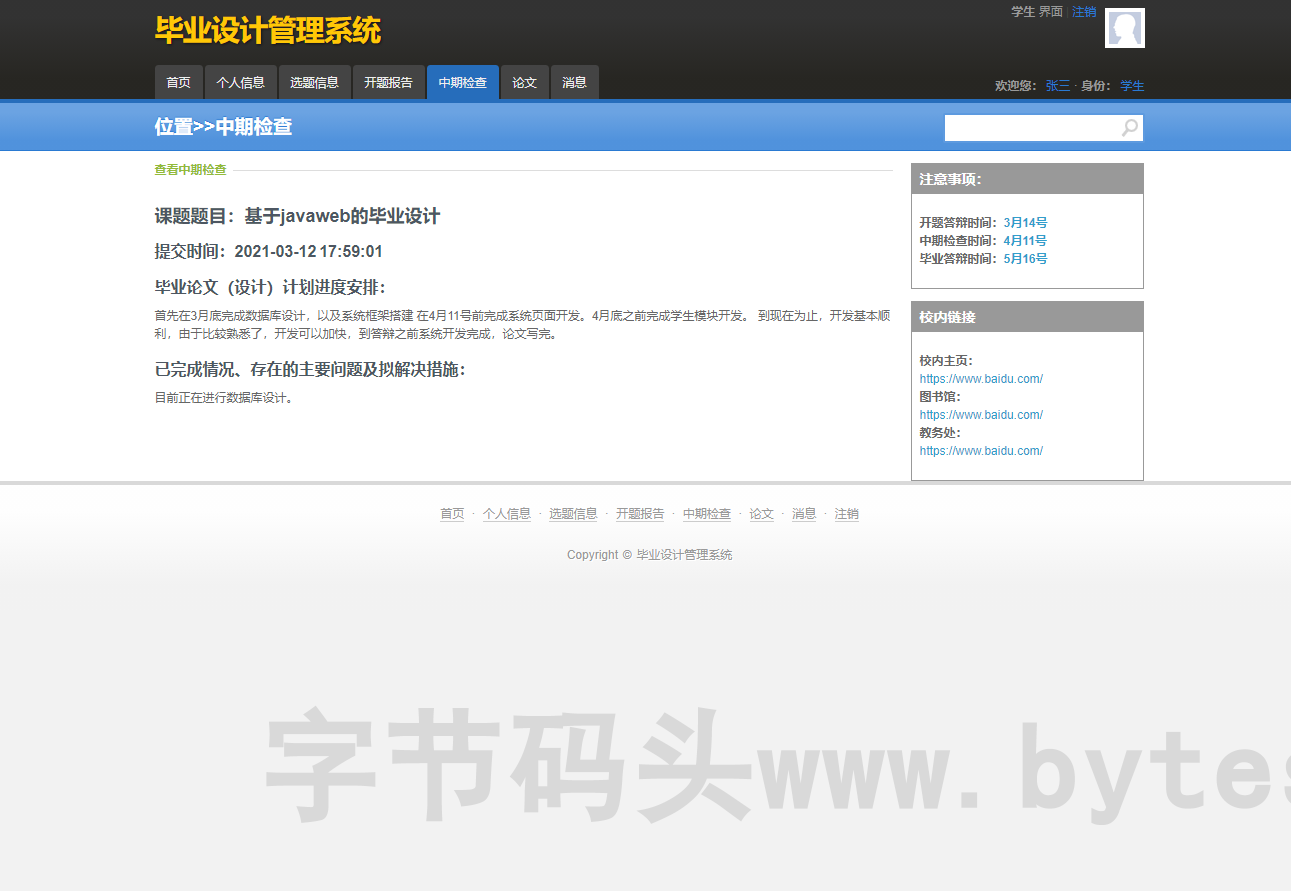Click the text 目前正在进行数据库设计。
The width and height of the screenshot is (1291, 891).
point(224,398)
